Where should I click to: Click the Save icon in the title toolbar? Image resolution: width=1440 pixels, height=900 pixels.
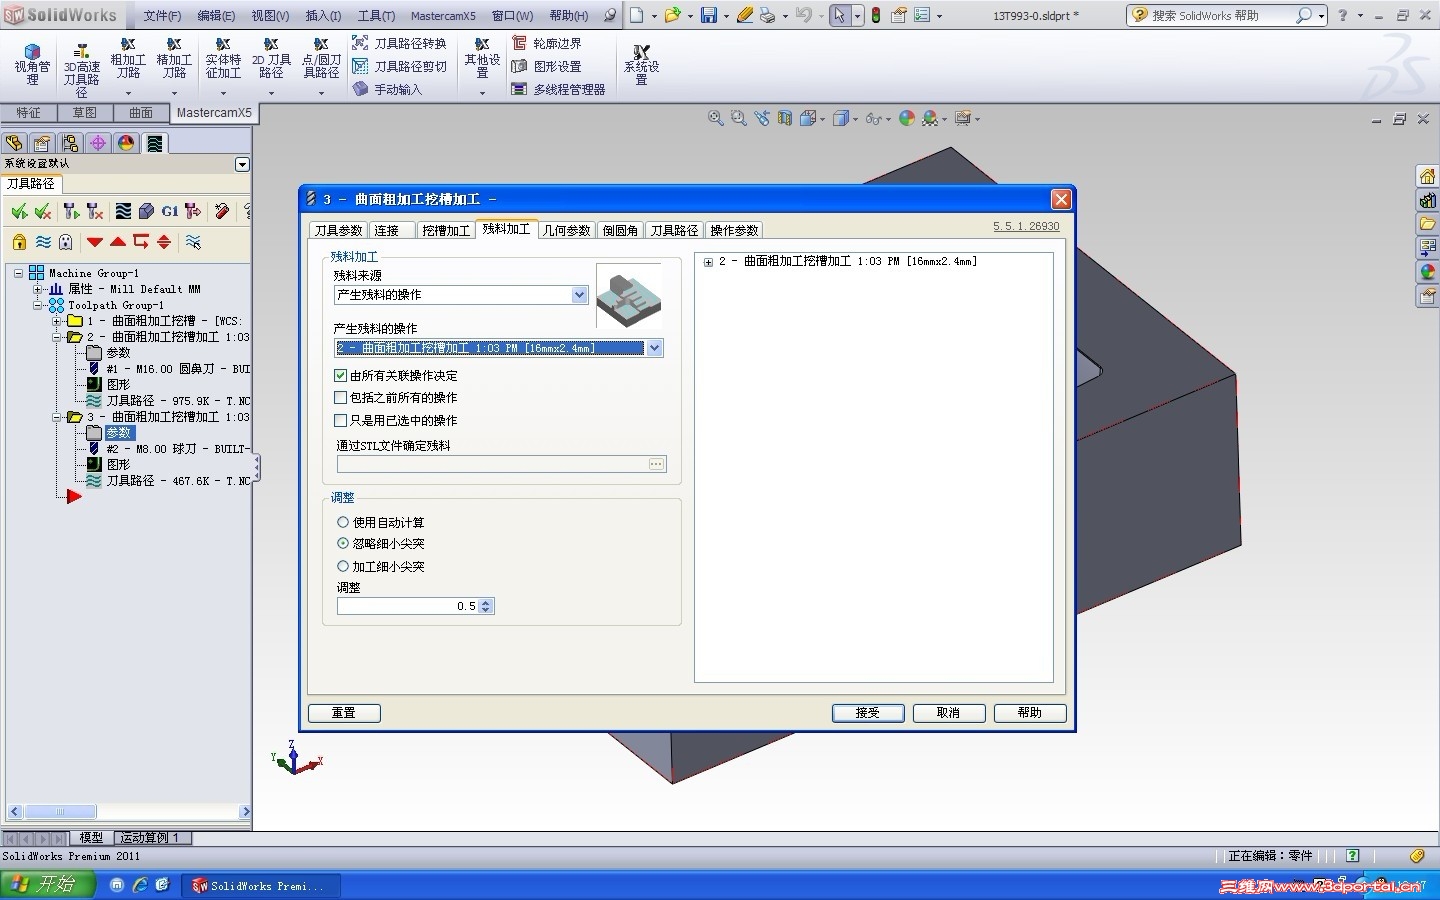[x=709, y=15]
